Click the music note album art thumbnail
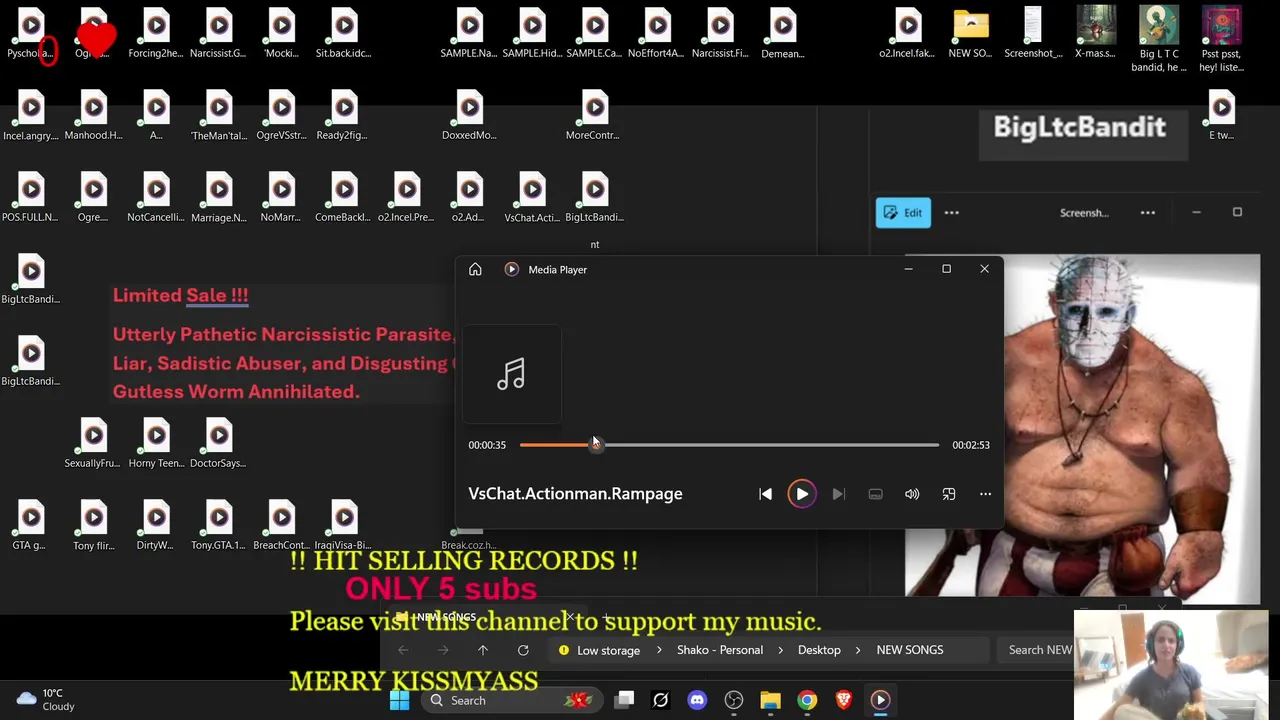Viewport: 1280px width, 720px height. coord(511,375)
